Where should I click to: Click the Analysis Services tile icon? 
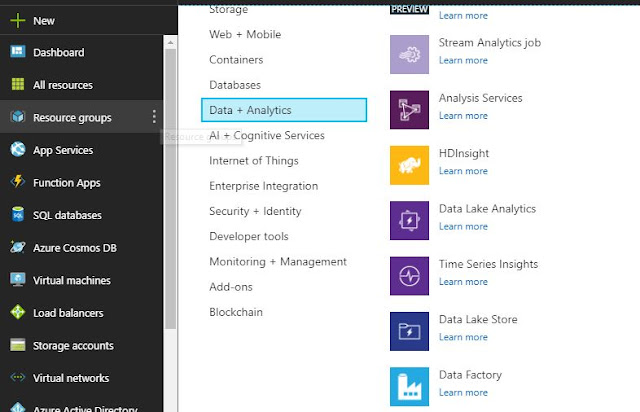click(409, 110)
